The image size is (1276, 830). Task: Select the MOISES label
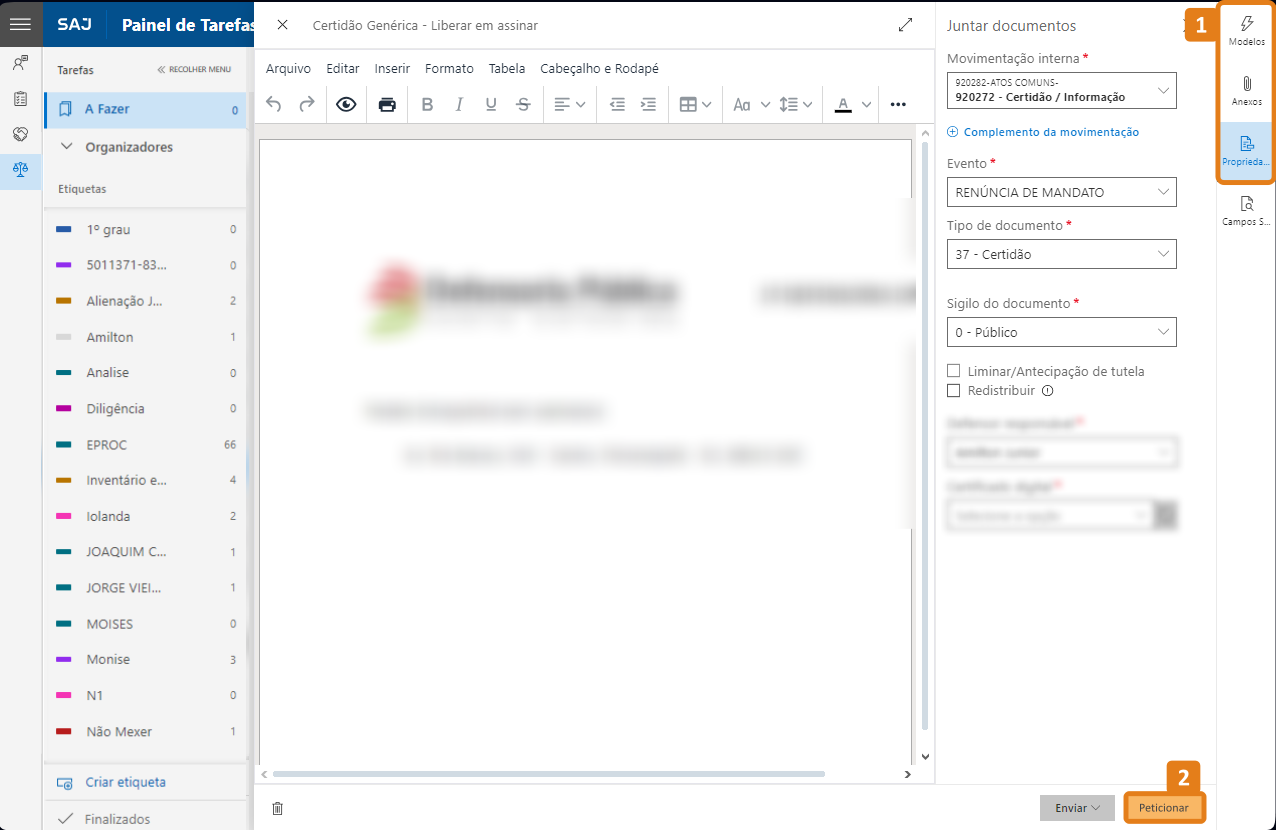pyautogui.click(x=145, y=623)
